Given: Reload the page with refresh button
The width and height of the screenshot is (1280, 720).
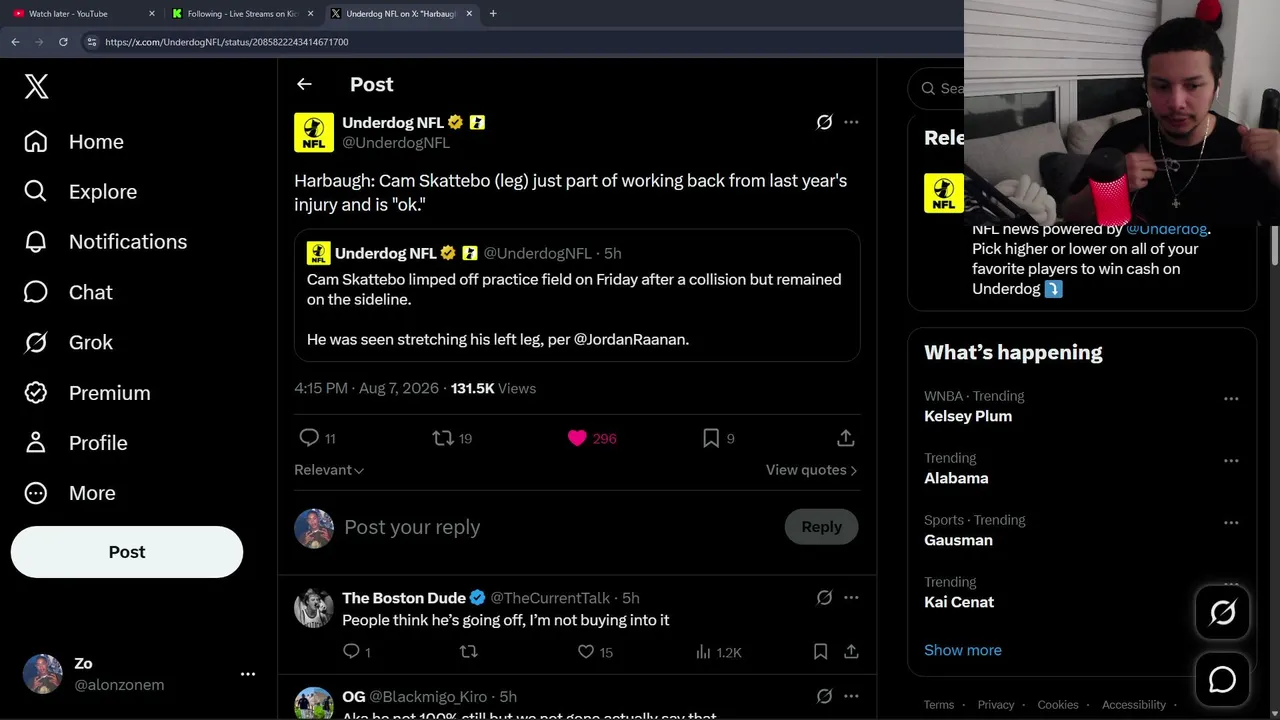Looking at the screenshot, I should 63,42.
